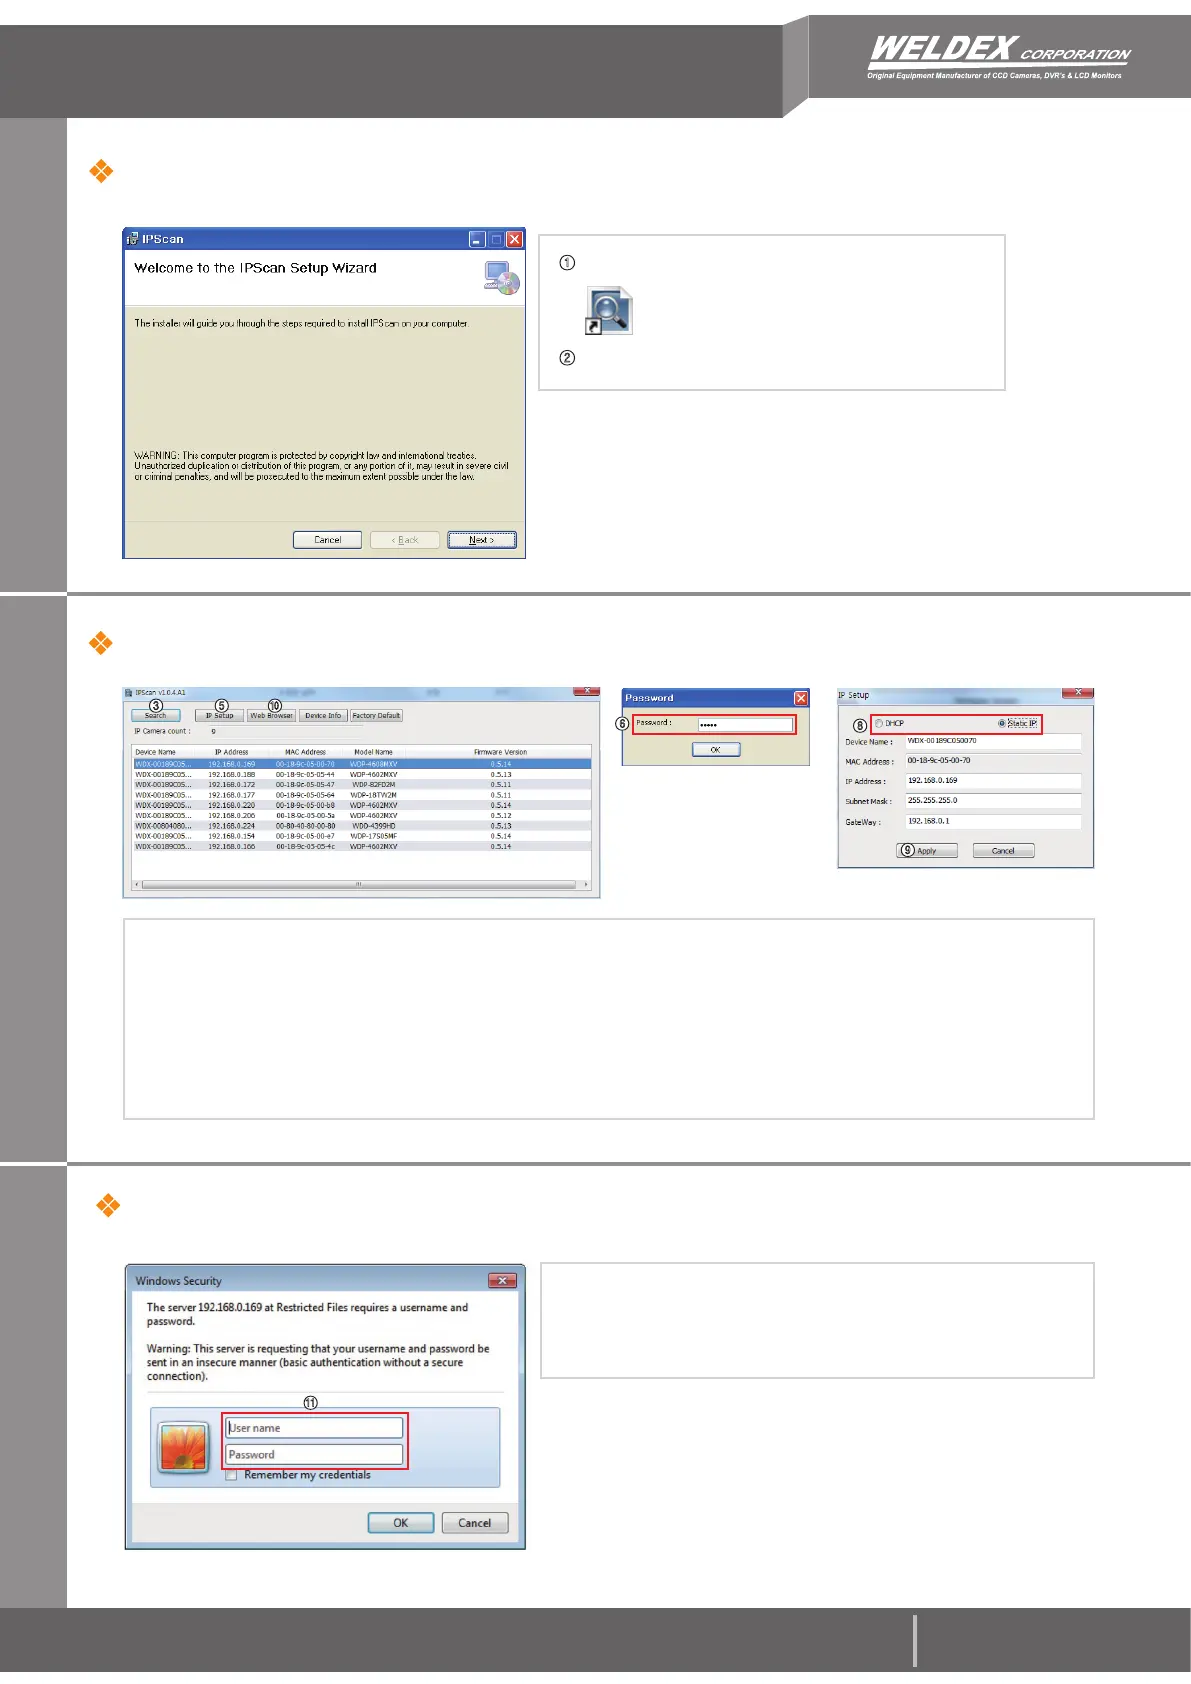Close the IPScan v1.0.4.A1 window
Image resolution: width=1191 pixels, height=1684 pixels.
click(x=585, y=691)
